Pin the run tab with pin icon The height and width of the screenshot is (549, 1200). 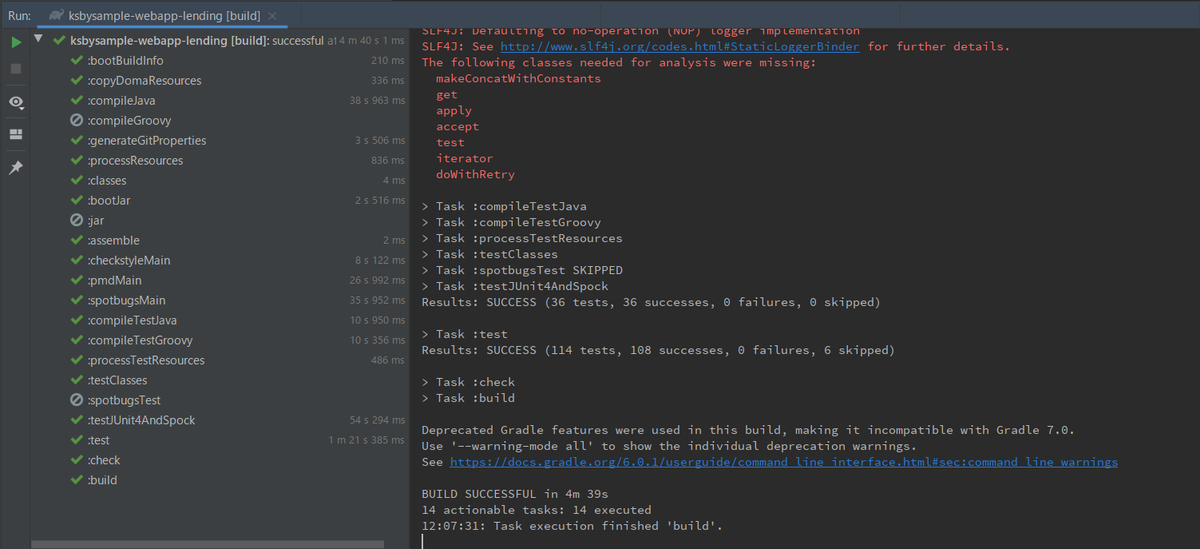tap(16, 168)
